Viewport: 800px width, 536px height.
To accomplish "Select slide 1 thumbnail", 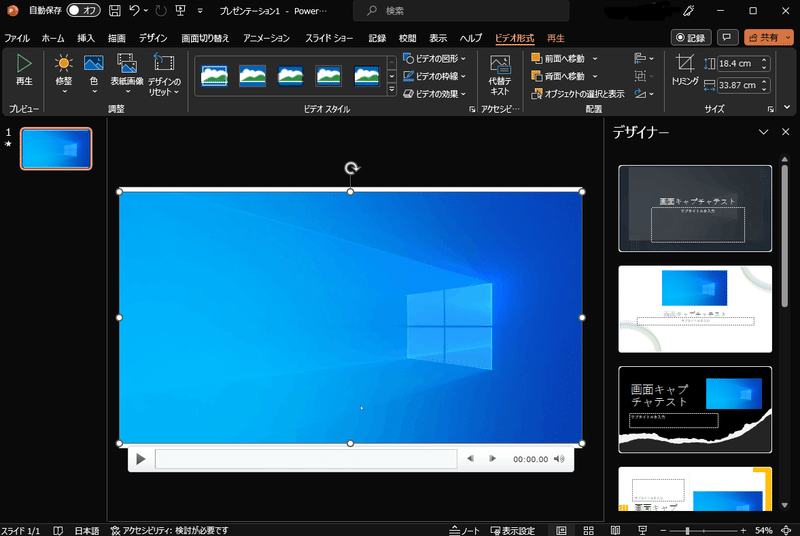I will pyautogui.click(x=56, y=148).
